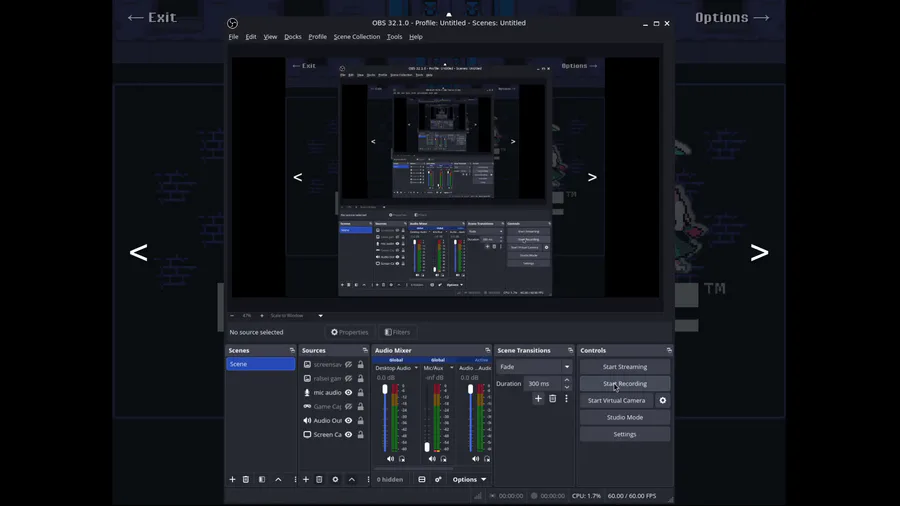Viewport: 900px width, 506px height.
Task: Show the hidden screensav source via its eye icon
Action: click(348, 364)
